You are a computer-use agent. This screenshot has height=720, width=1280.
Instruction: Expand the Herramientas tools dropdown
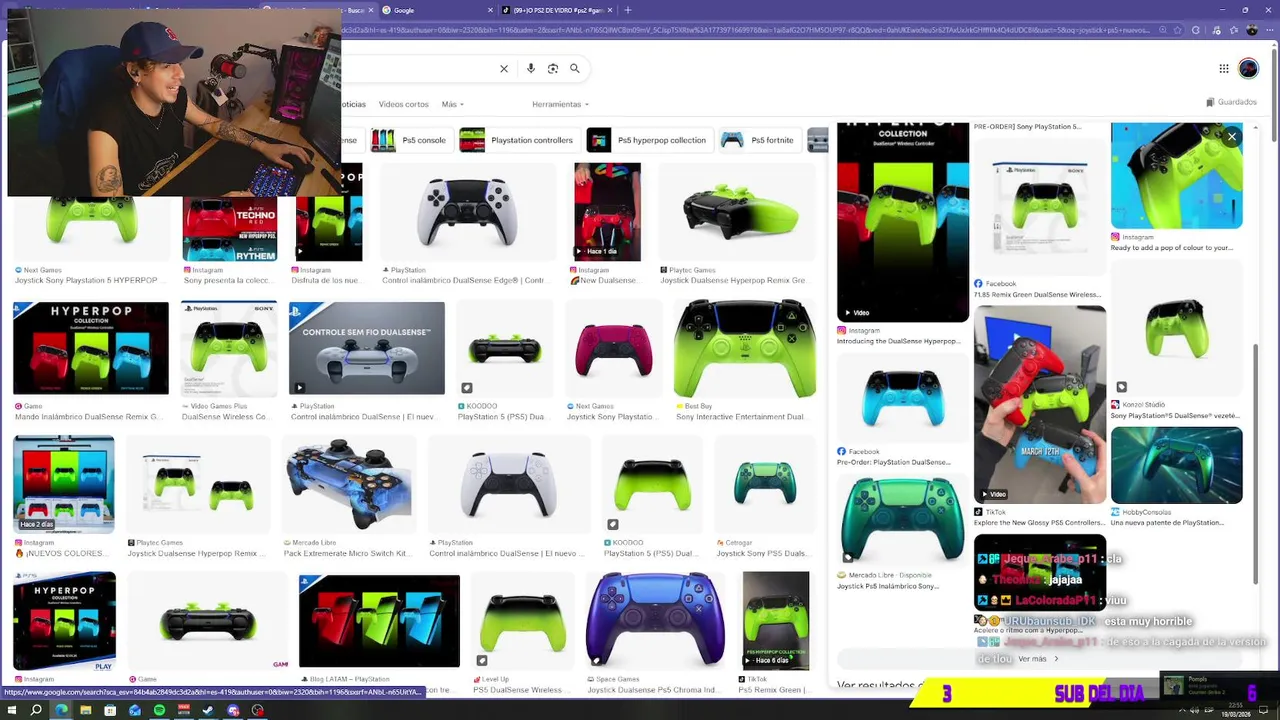coord(560,104)
